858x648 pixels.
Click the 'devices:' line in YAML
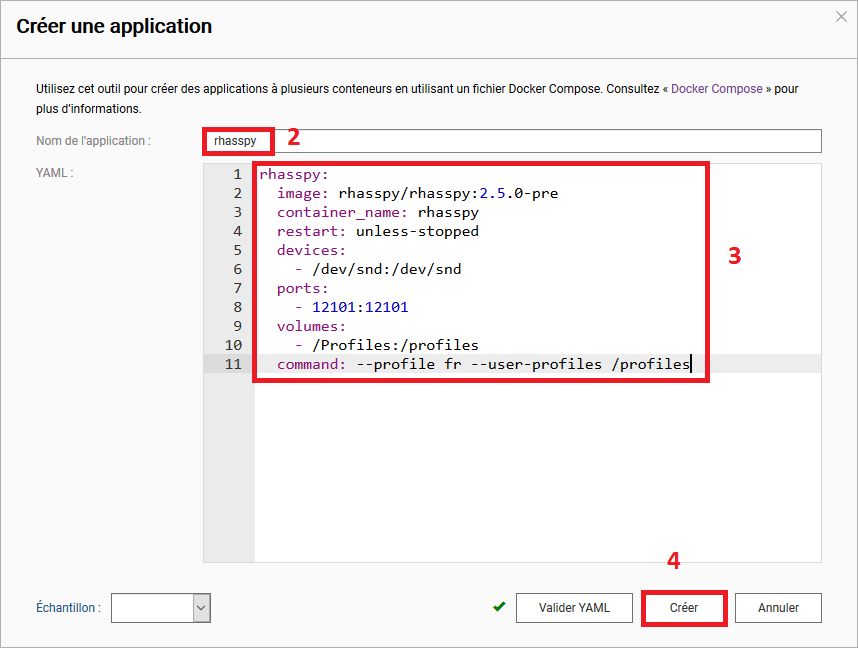(311, 250)
